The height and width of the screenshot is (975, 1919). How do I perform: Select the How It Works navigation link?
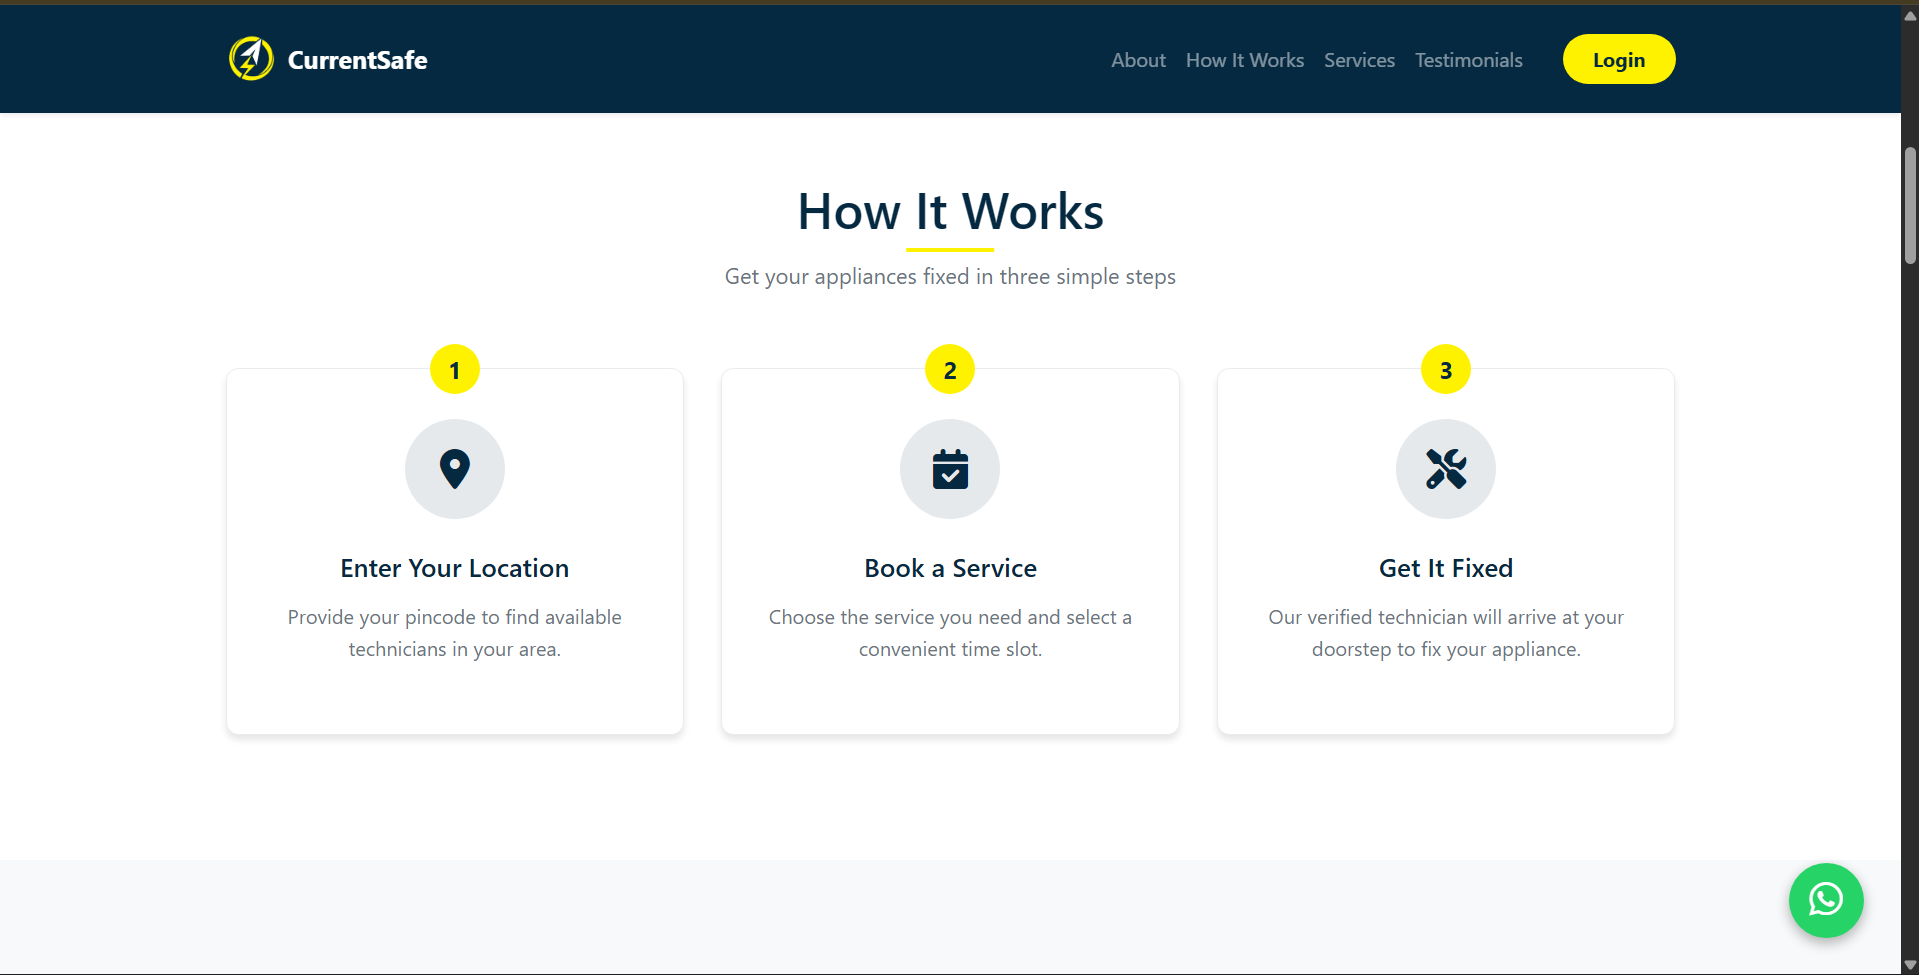coord(1244,60)
